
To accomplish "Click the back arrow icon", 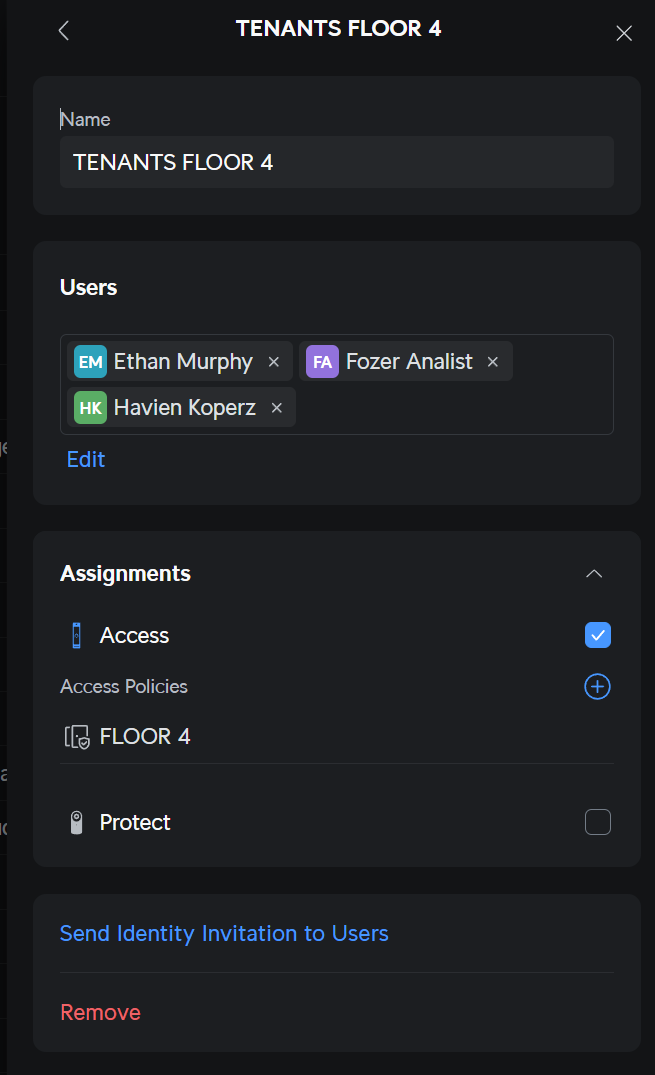I will [x=64, y=31].
